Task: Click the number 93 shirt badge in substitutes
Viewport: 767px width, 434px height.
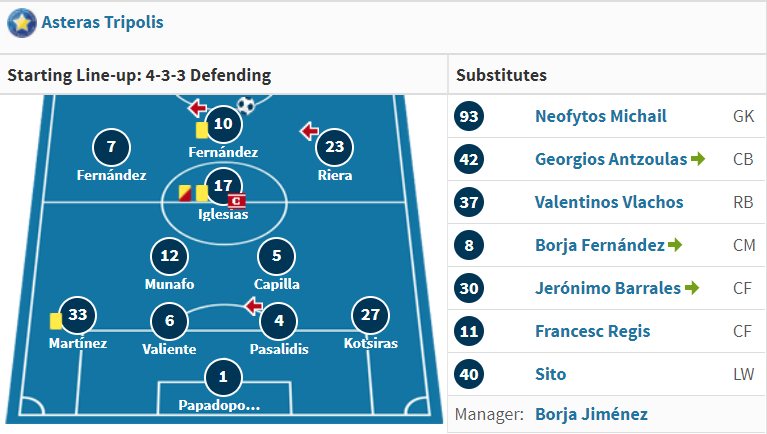Action: pos(469,116)
